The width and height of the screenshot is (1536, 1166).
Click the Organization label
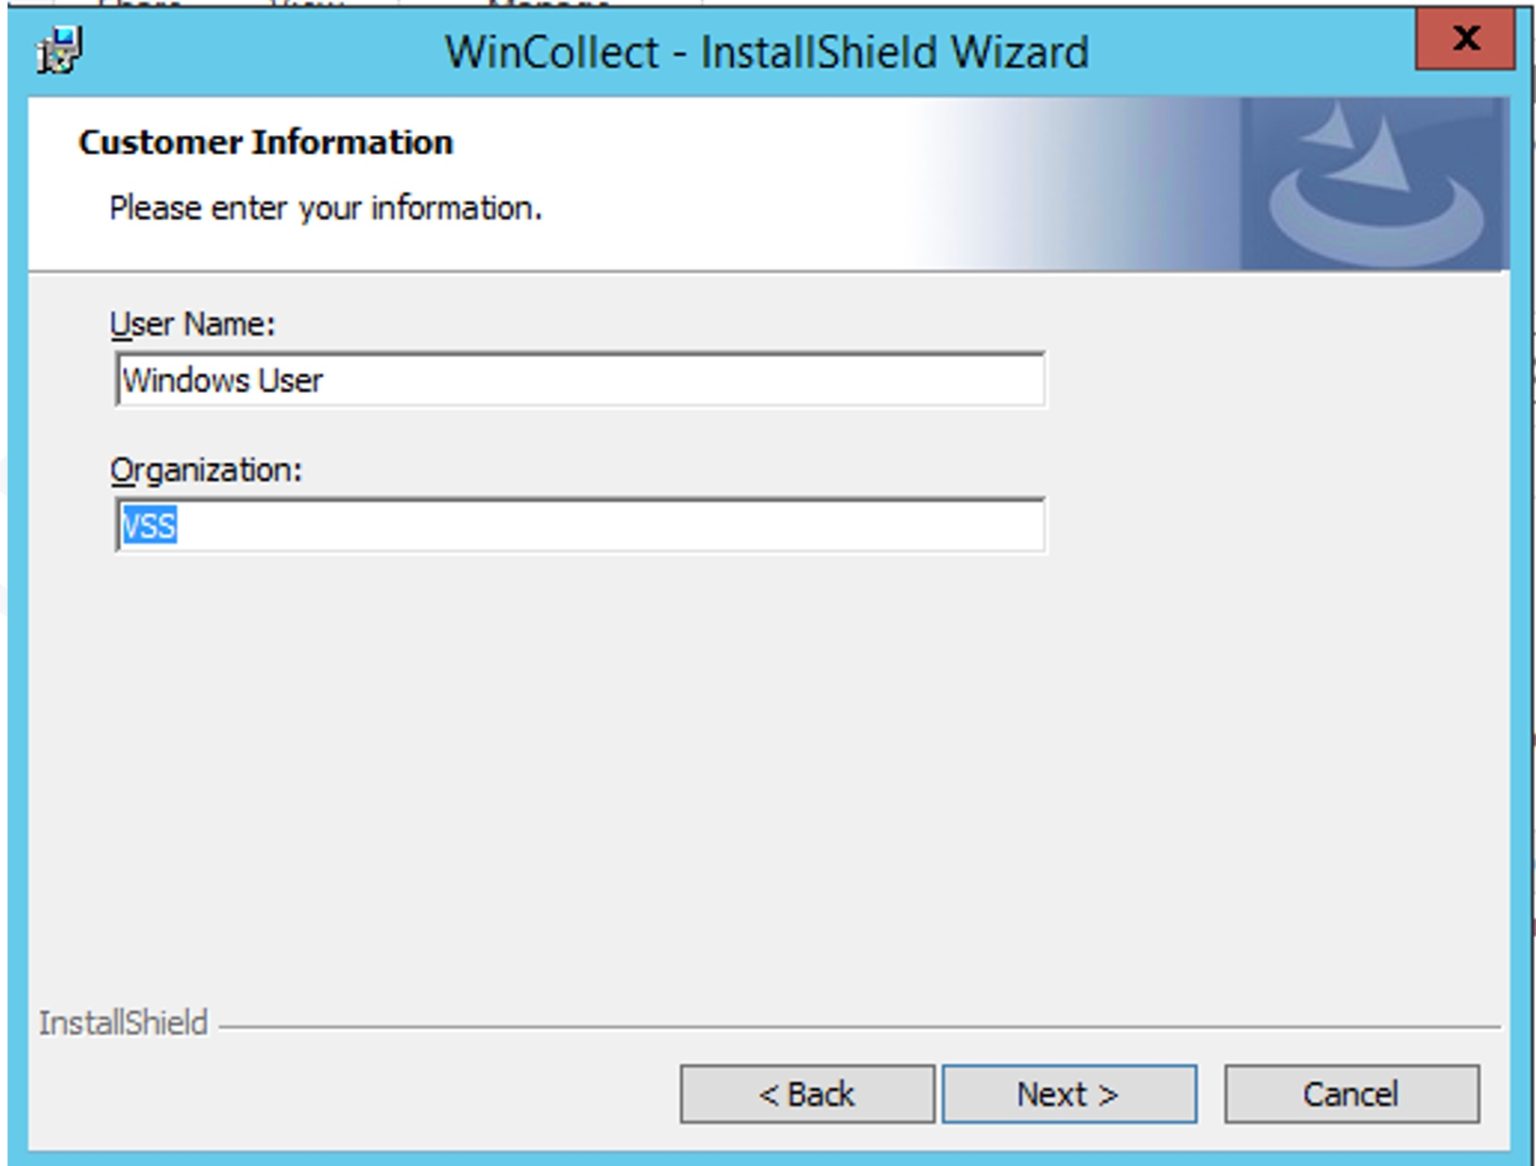[x=206, y=470]
